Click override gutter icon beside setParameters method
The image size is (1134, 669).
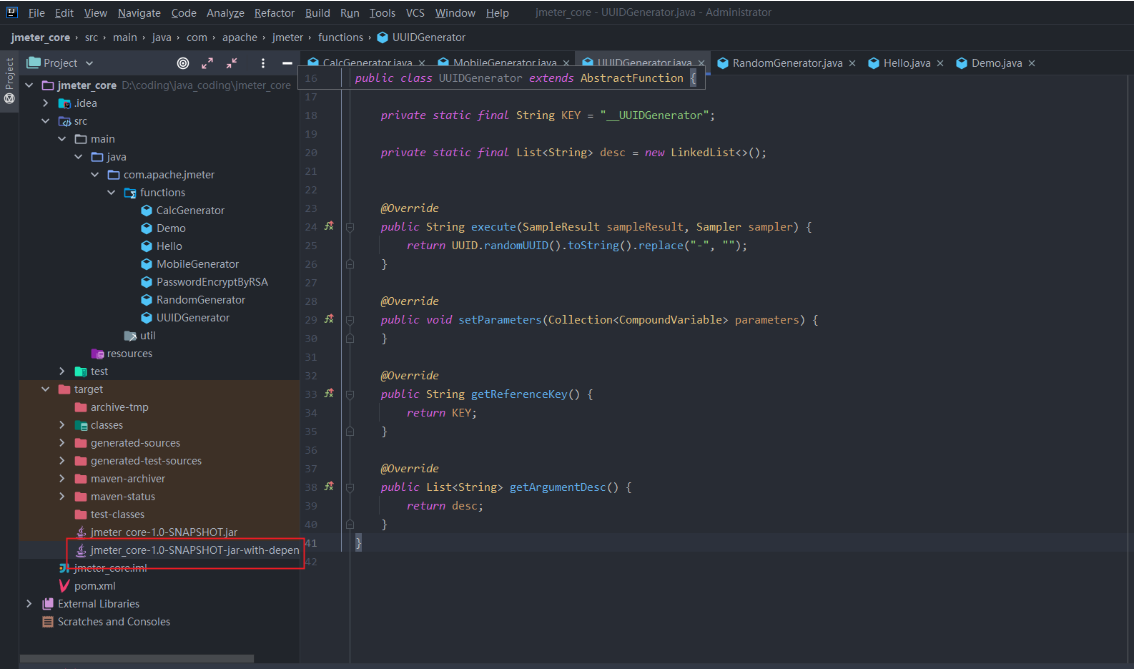pyautogui.click(x=329, y=319)
